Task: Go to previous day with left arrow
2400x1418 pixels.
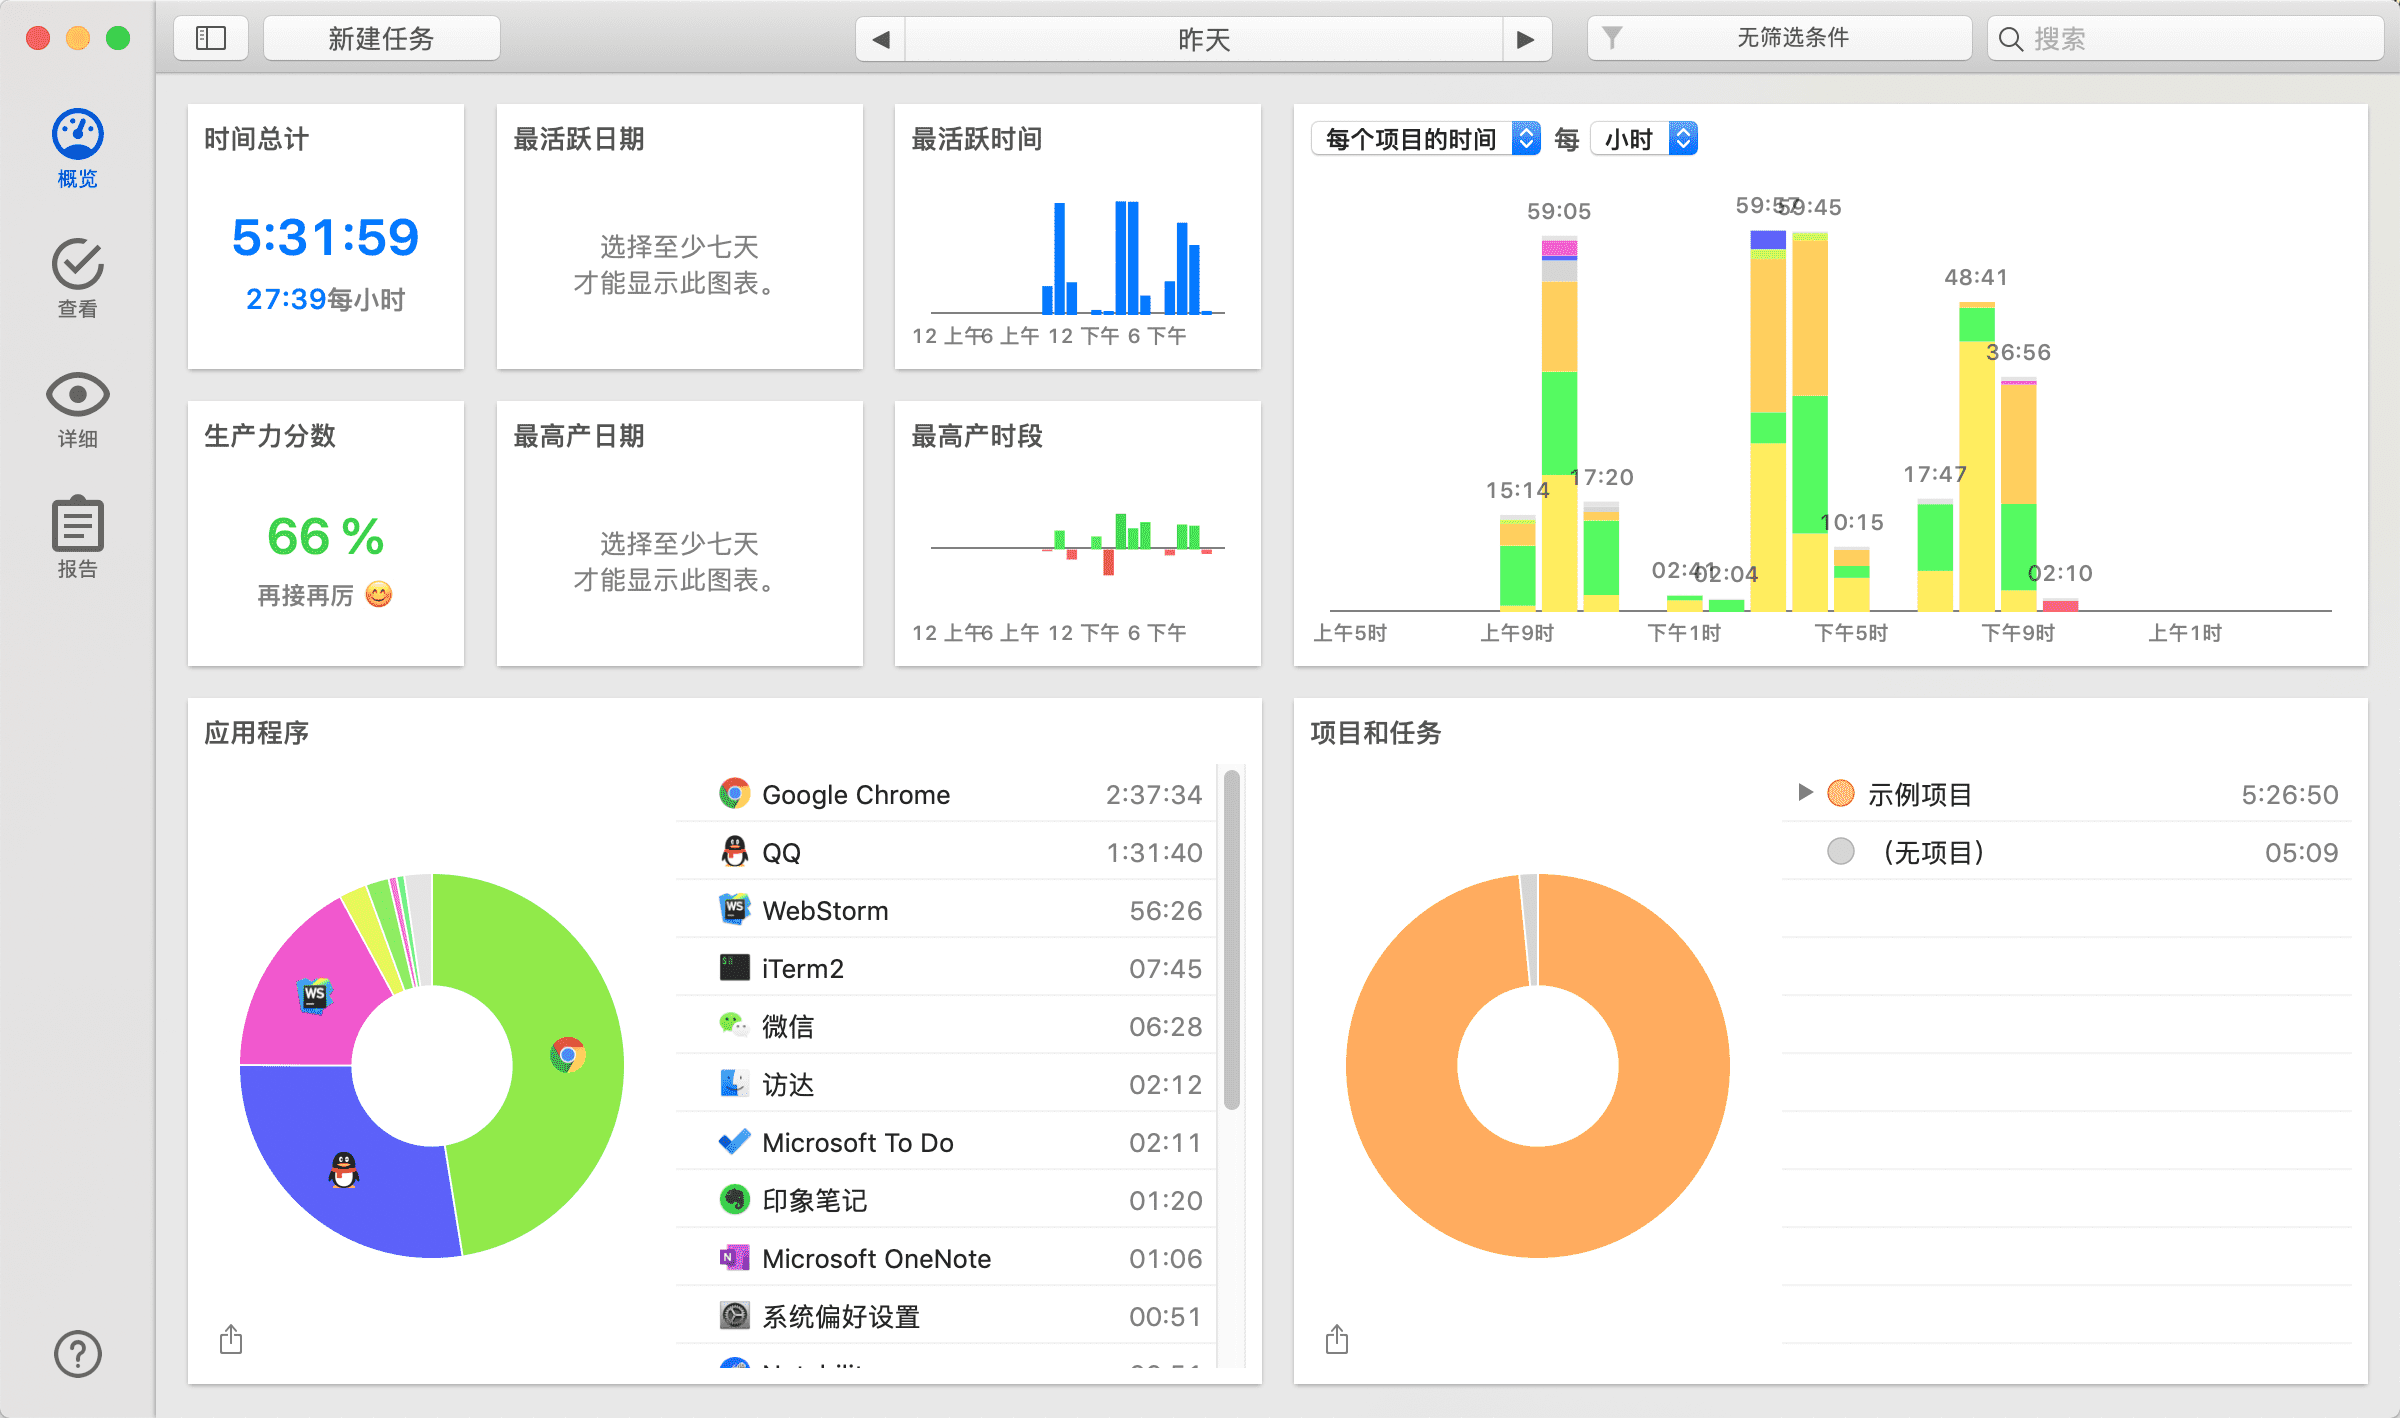Action: (881, 39)
